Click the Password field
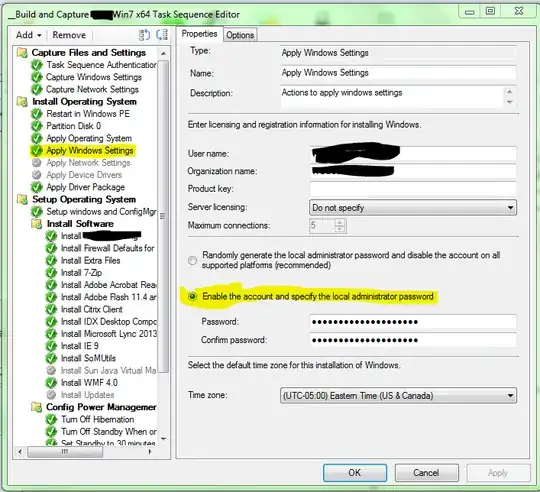Image resolution: width=540 pixels, height=492 pixels. click(413, 322)
